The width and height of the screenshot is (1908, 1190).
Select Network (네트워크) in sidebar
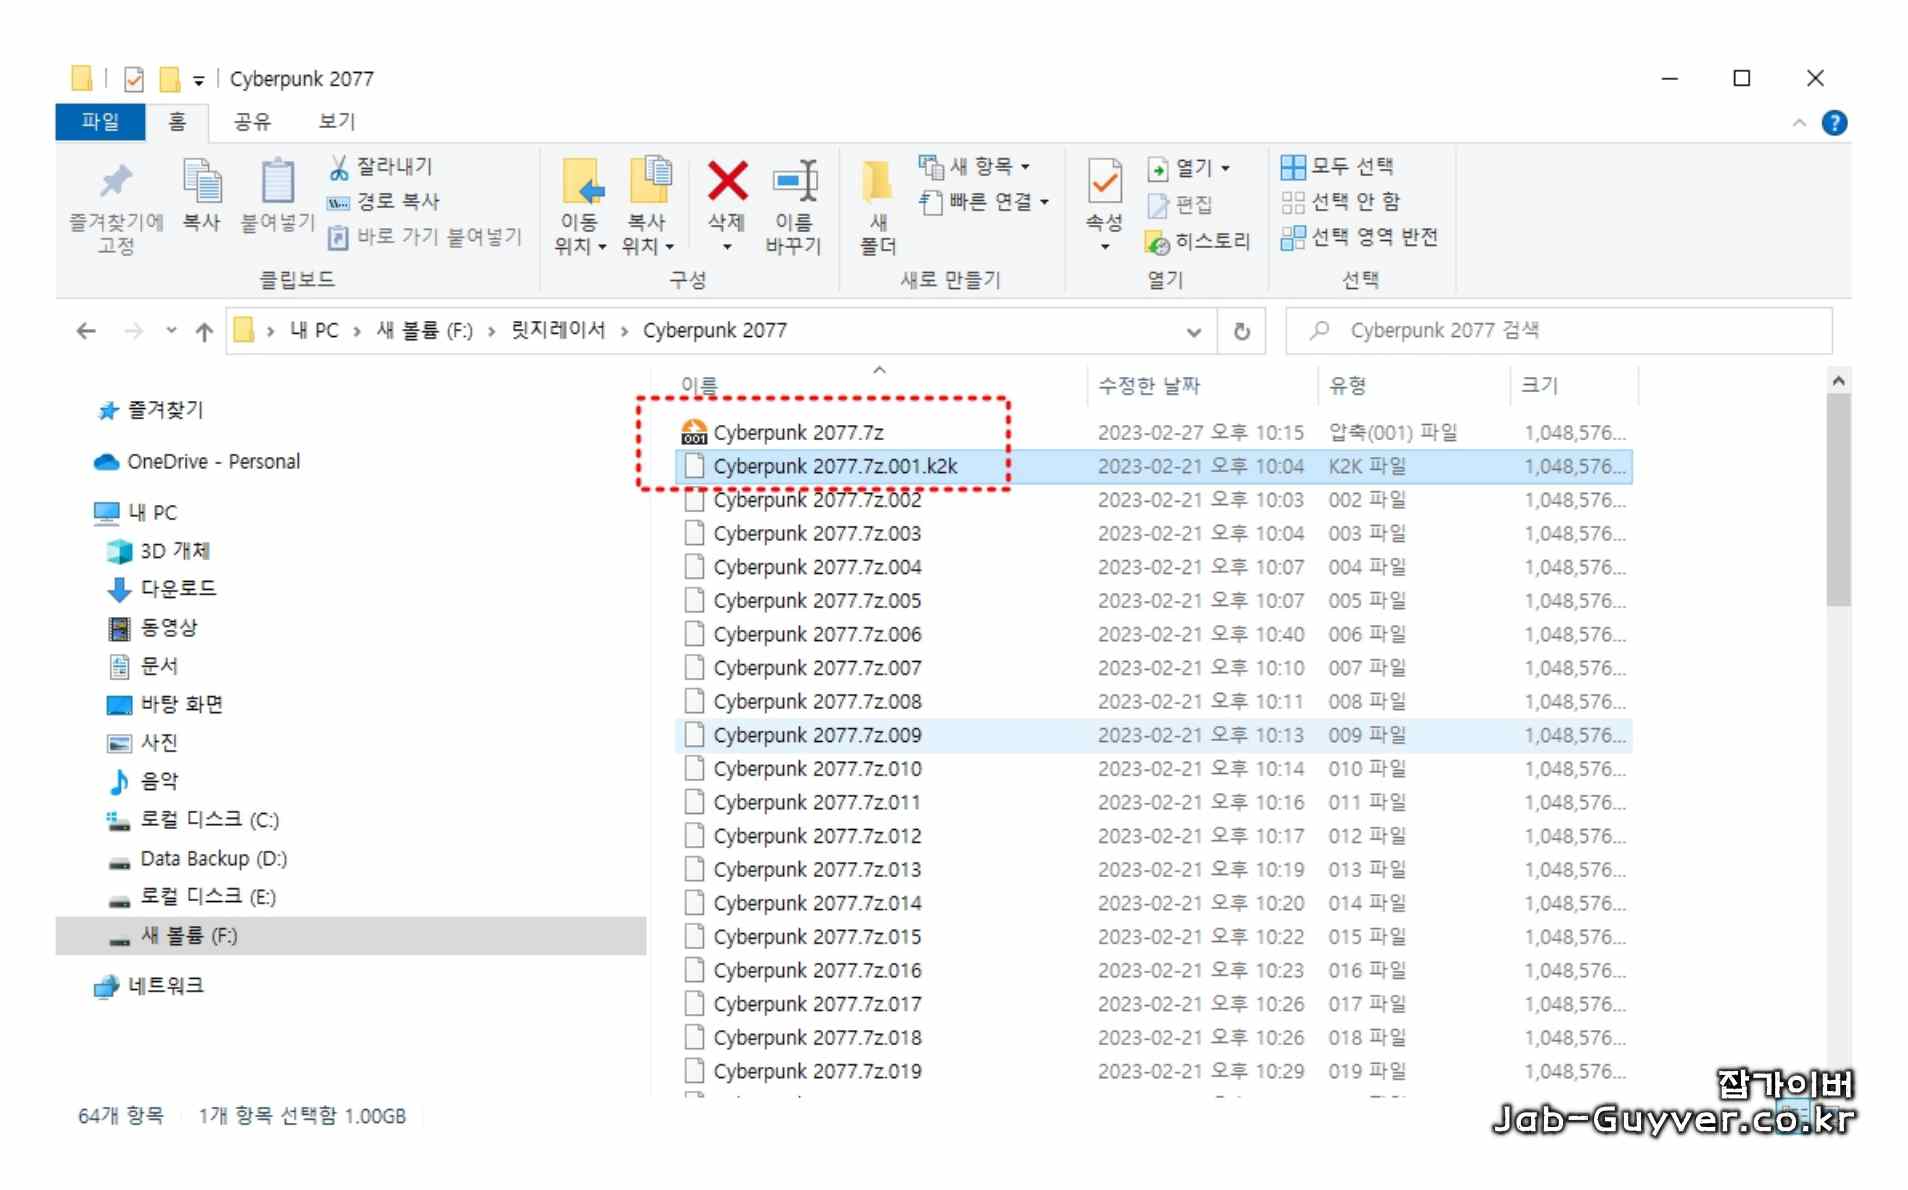click(149, 986)
